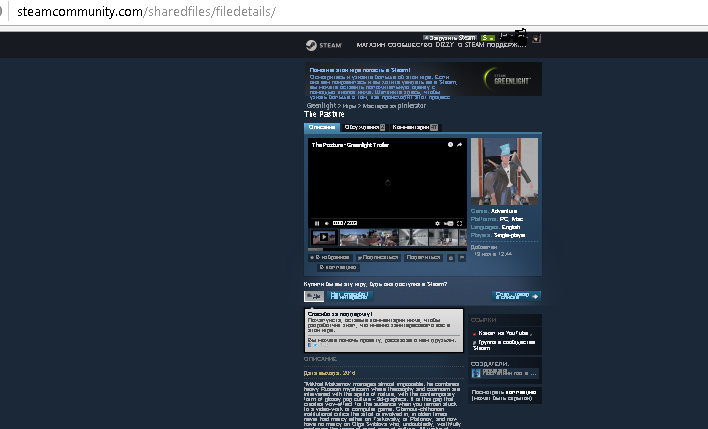Click the 'English' language value

coord(511,228)
